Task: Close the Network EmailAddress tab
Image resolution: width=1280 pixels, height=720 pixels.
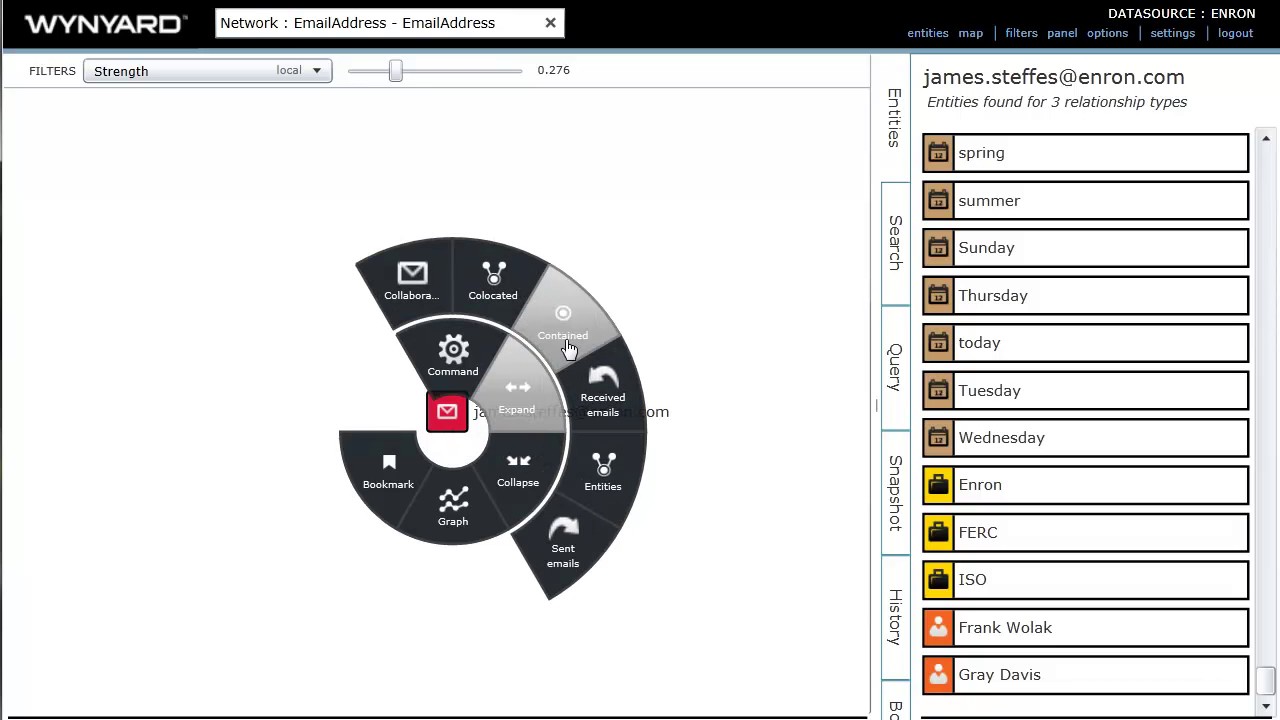Action: click(550, 23)
